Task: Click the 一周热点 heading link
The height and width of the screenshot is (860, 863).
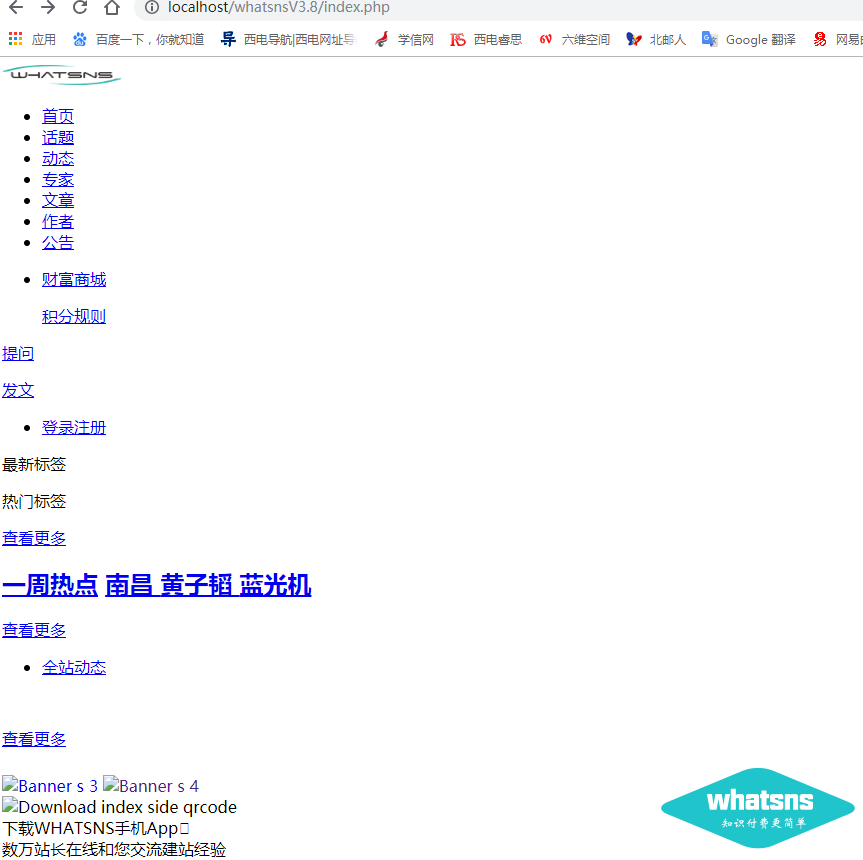Action: [x=50, y=585]
